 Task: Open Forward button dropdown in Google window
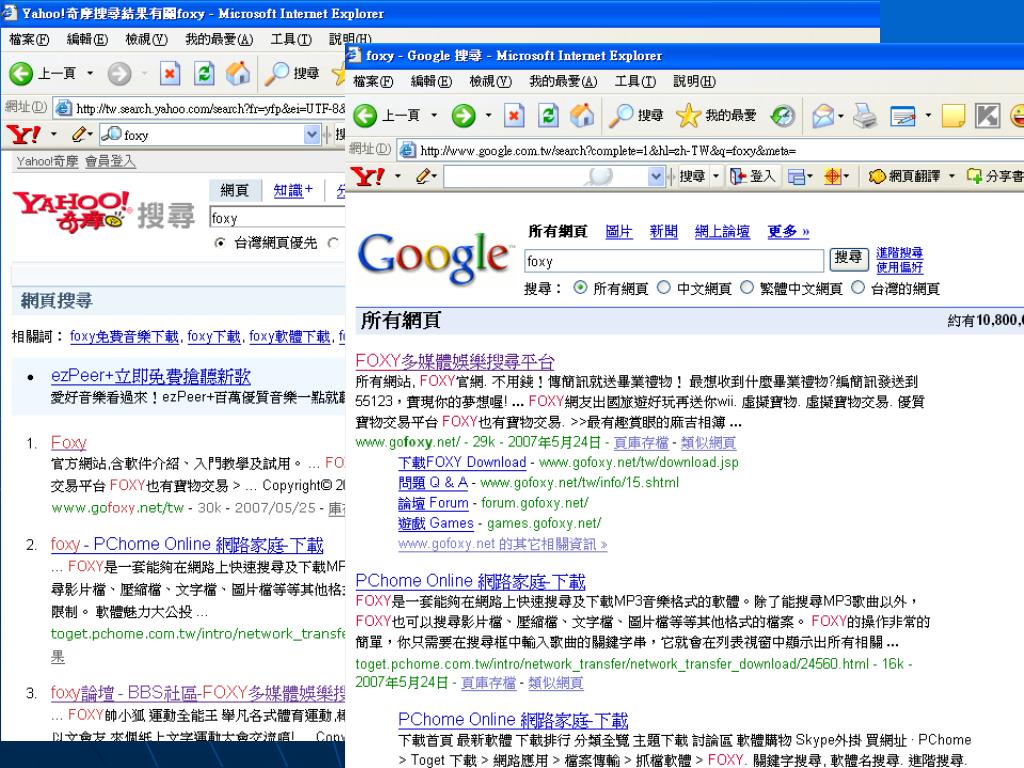[x=488, y=116]
